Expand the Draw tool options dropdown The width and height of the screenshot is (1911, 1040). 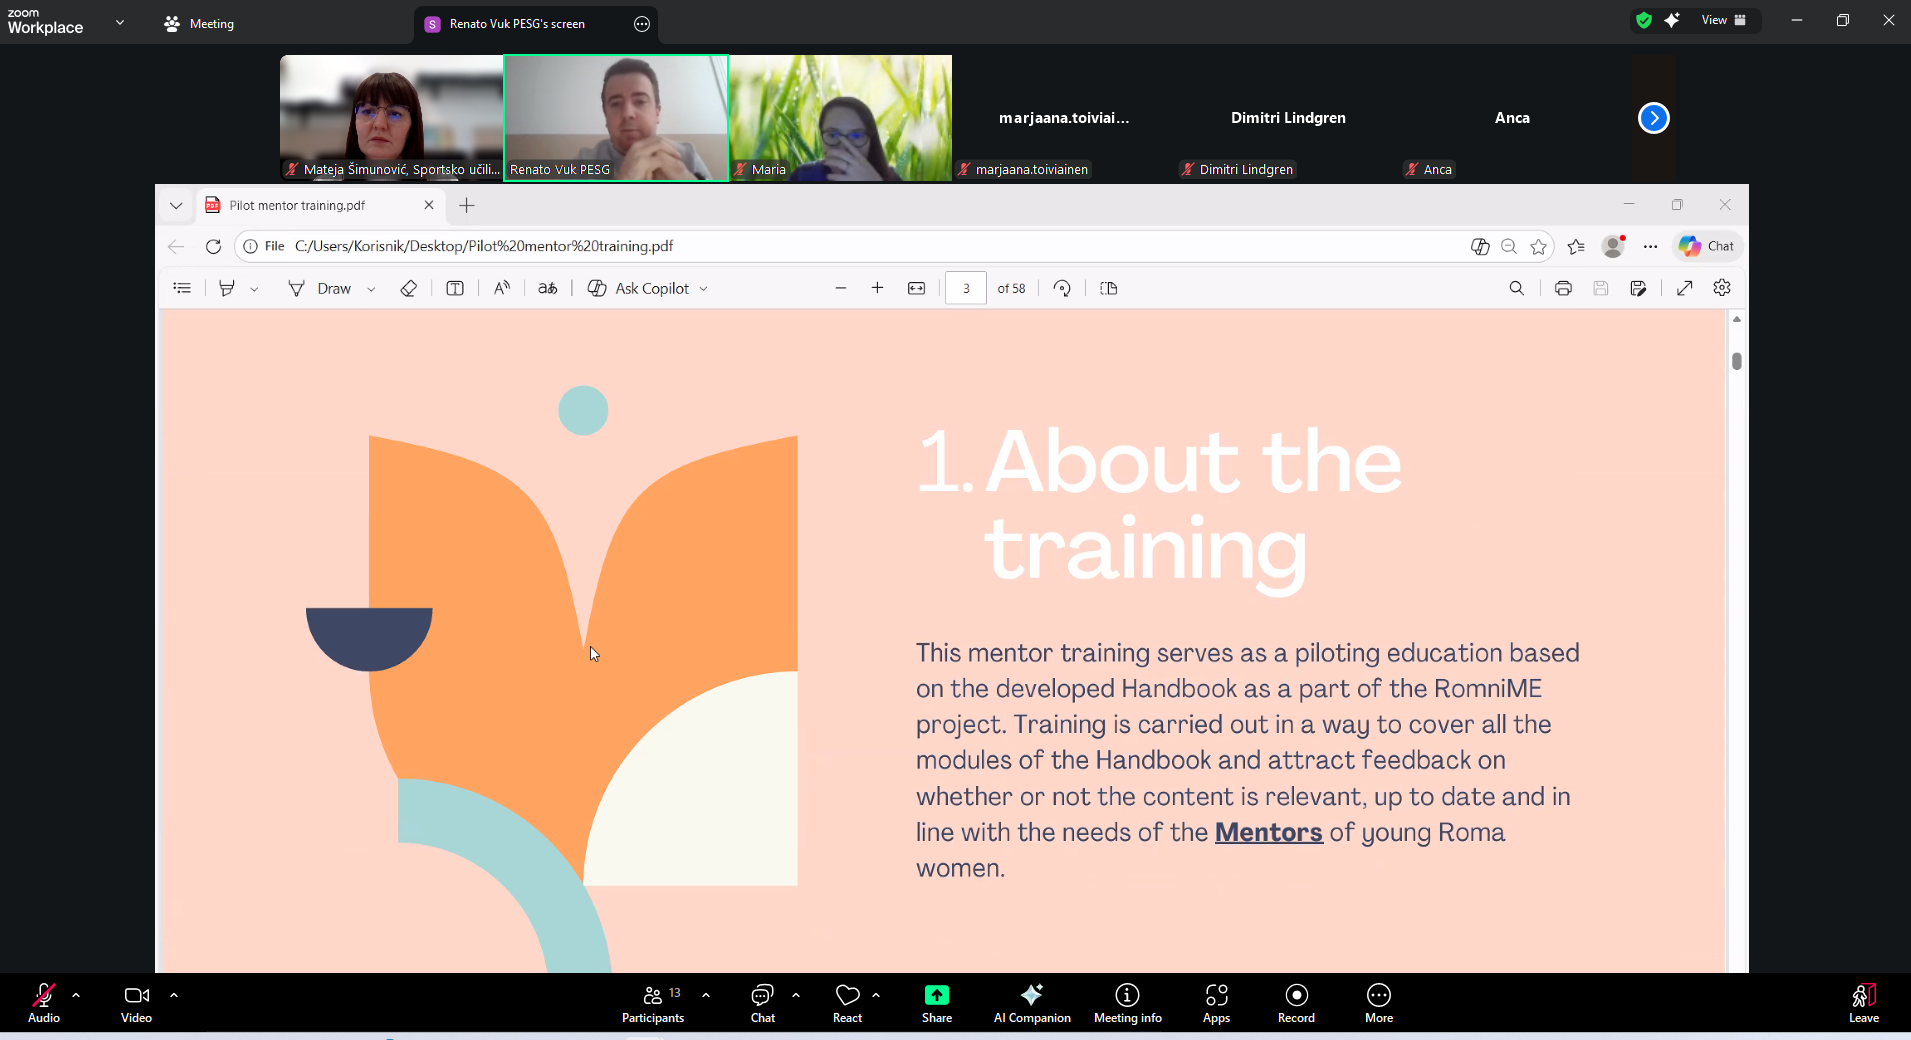click(x=371, y=288)
